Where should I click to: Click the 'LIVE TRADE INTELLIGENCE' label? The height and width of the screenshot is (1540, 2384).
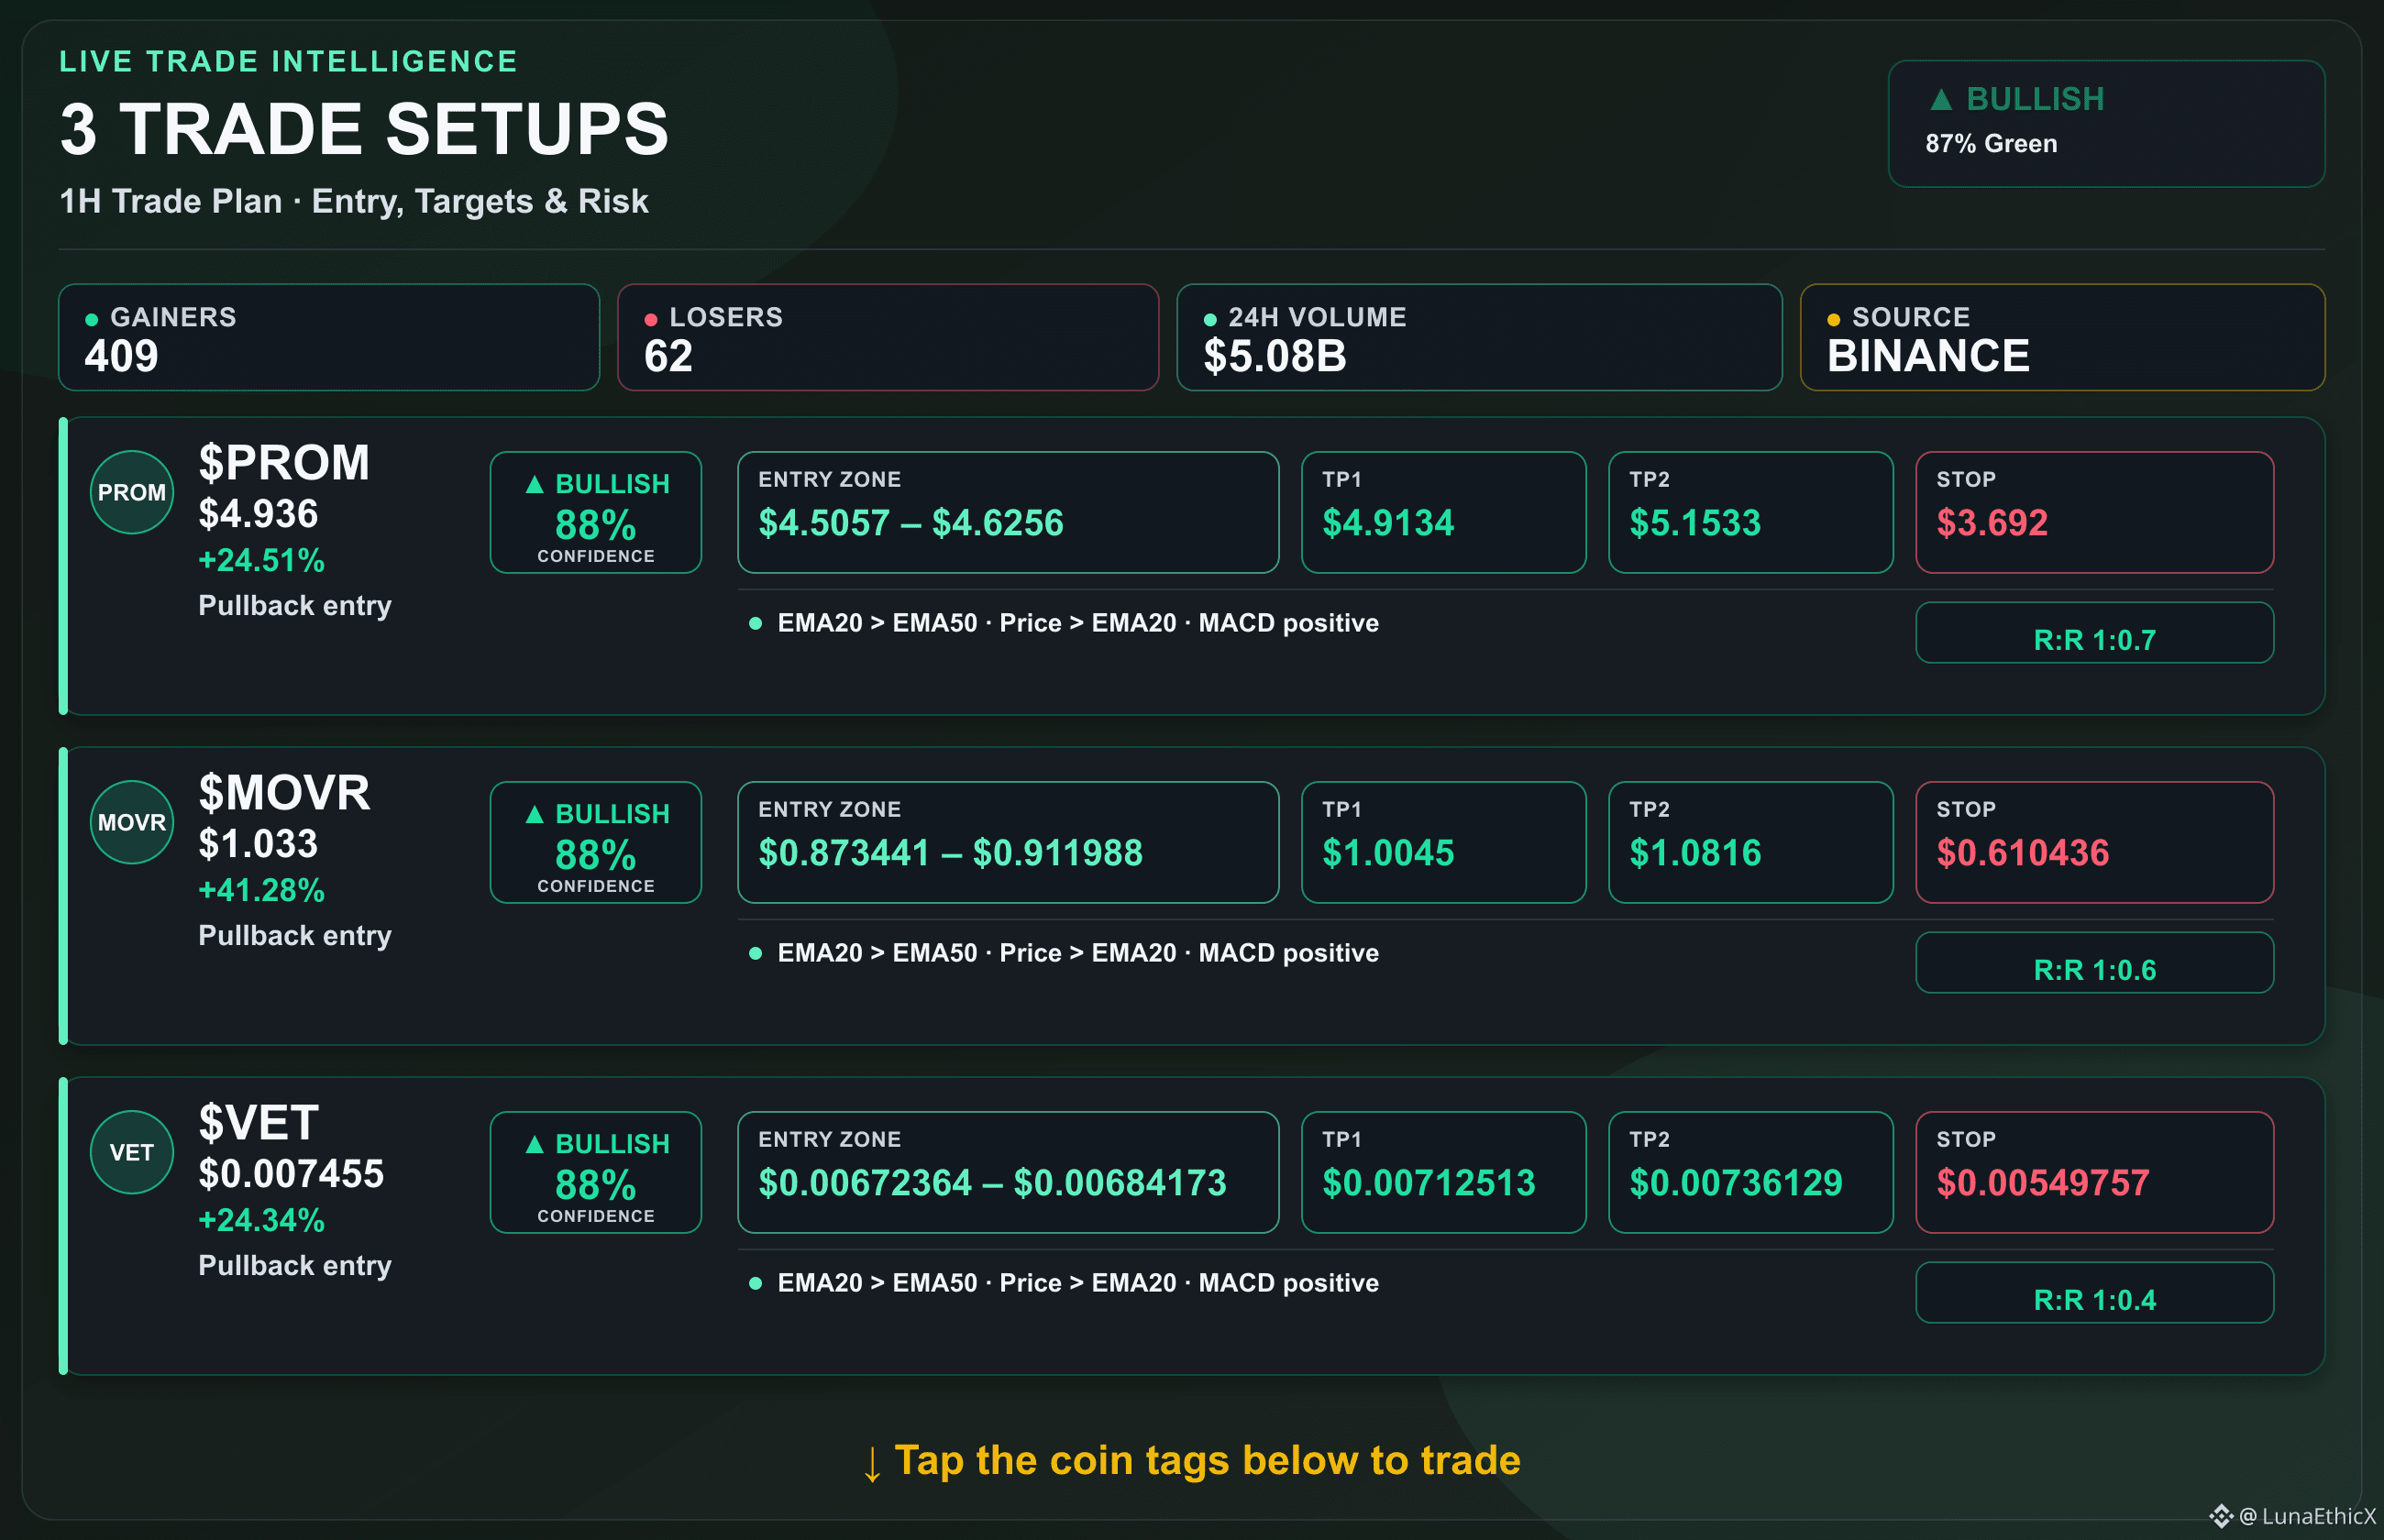click(x=288, y=61)
